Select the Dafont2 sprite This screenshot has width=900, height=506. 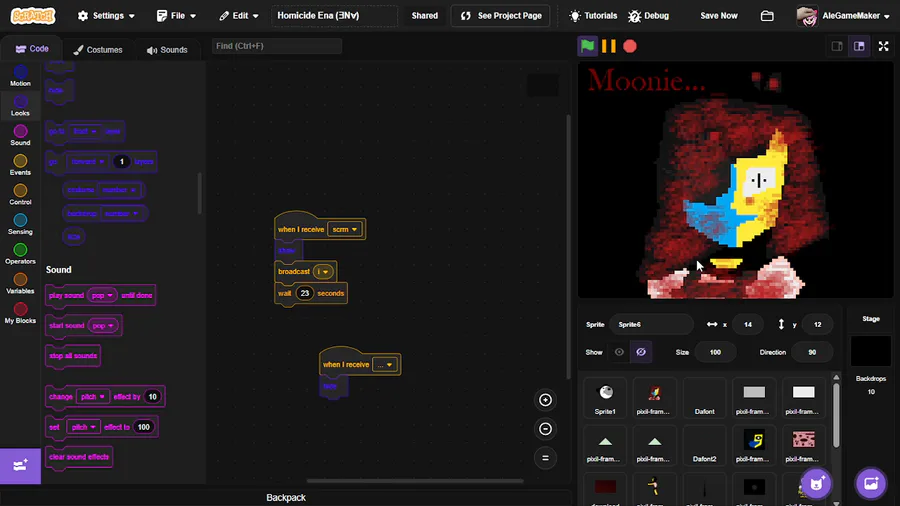click(704, 445)
